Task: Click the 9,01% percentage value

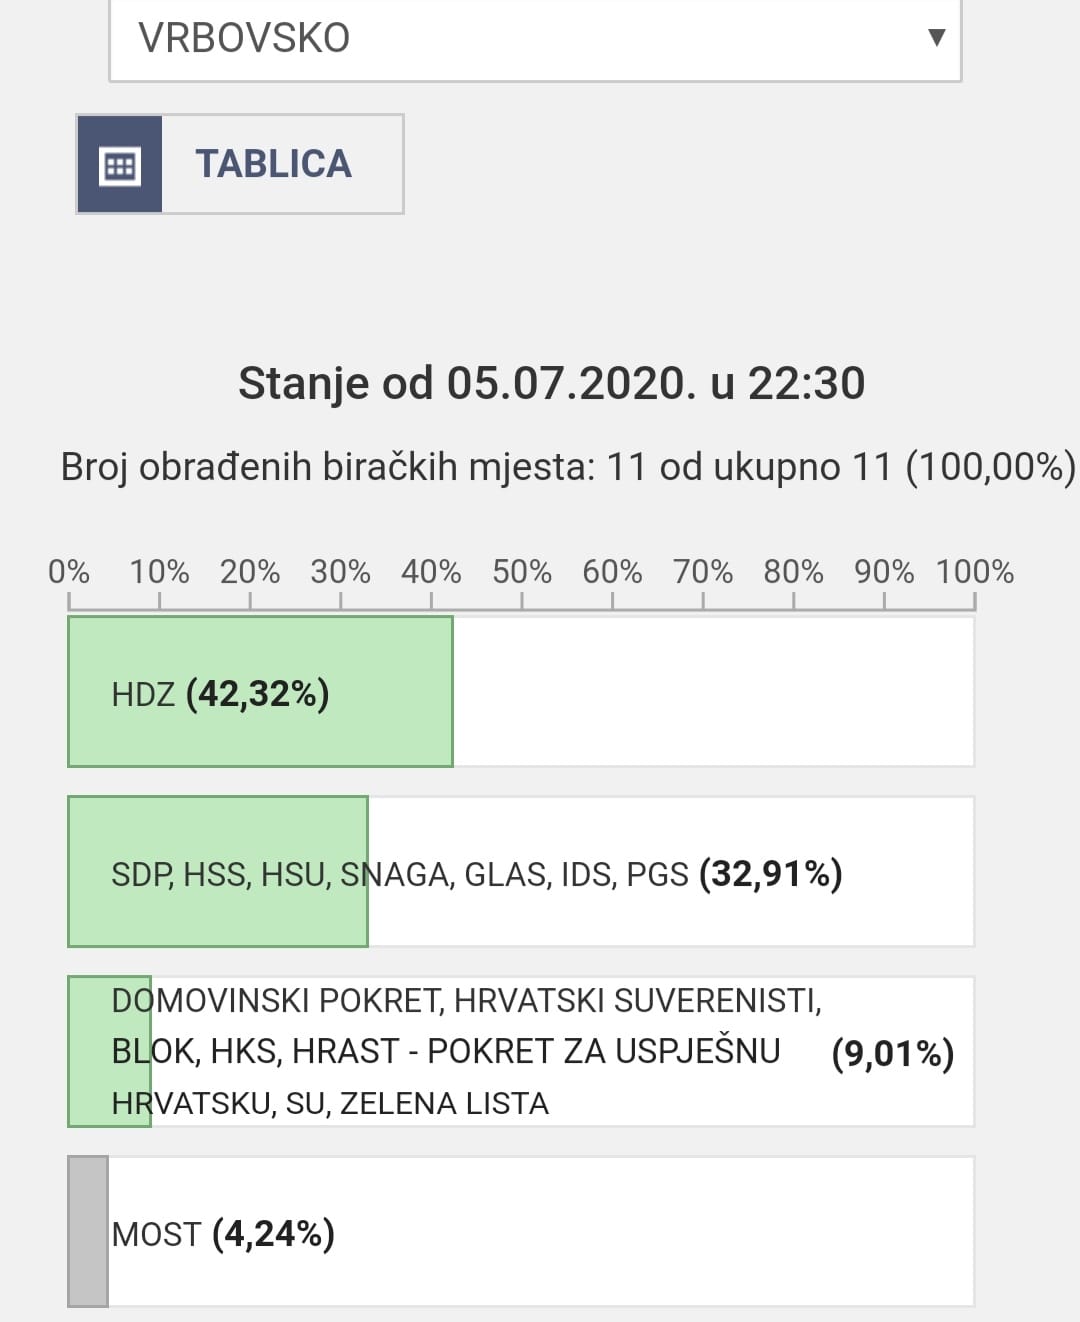Action: [893, 1053]
